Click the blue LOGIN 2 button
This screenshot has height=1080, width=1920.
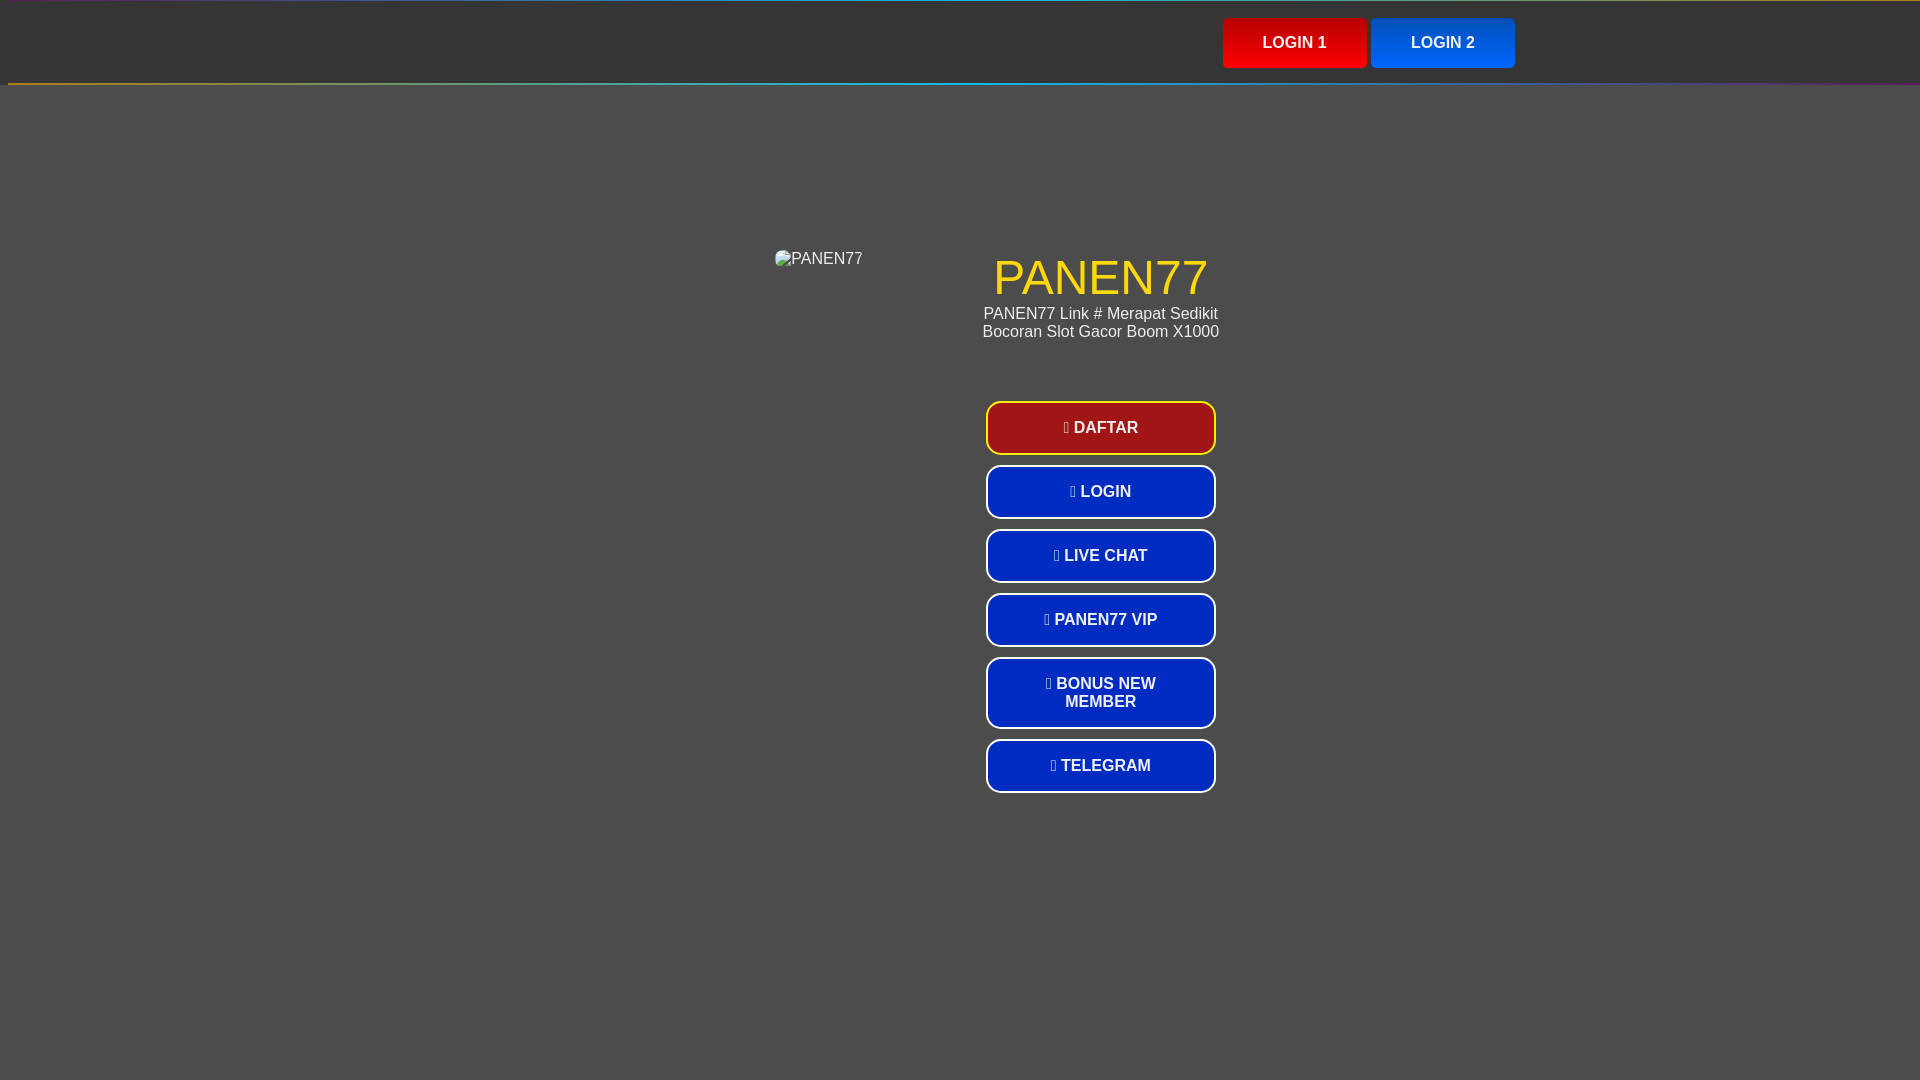coord(1442,43)
